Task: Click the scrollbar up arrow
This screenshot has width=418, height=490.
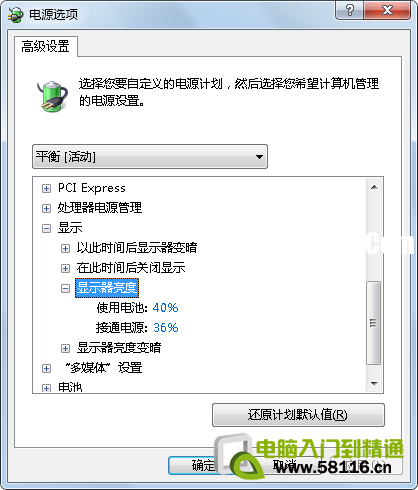Action: coord(374,187)
